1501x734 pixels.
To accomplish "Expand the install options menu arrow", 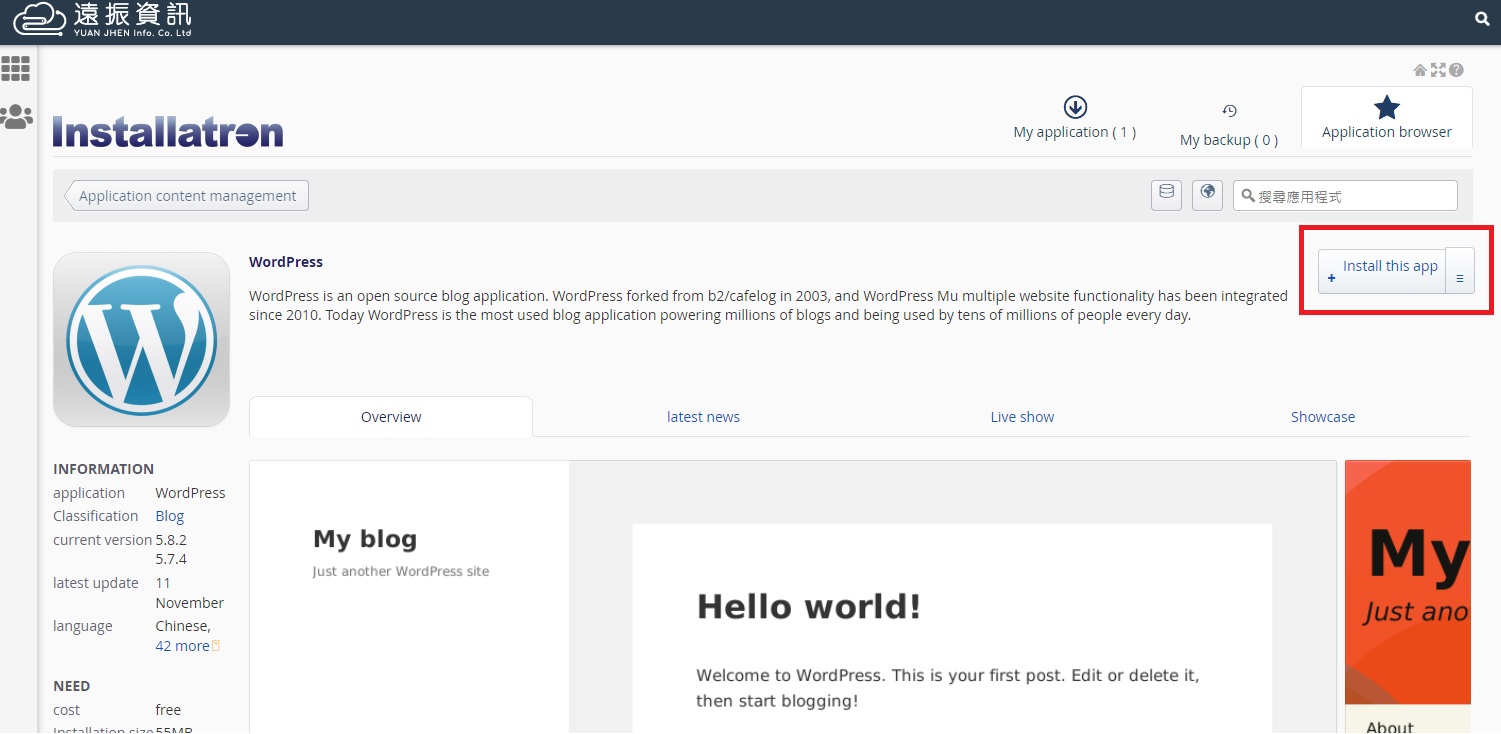I will 1460,271.
